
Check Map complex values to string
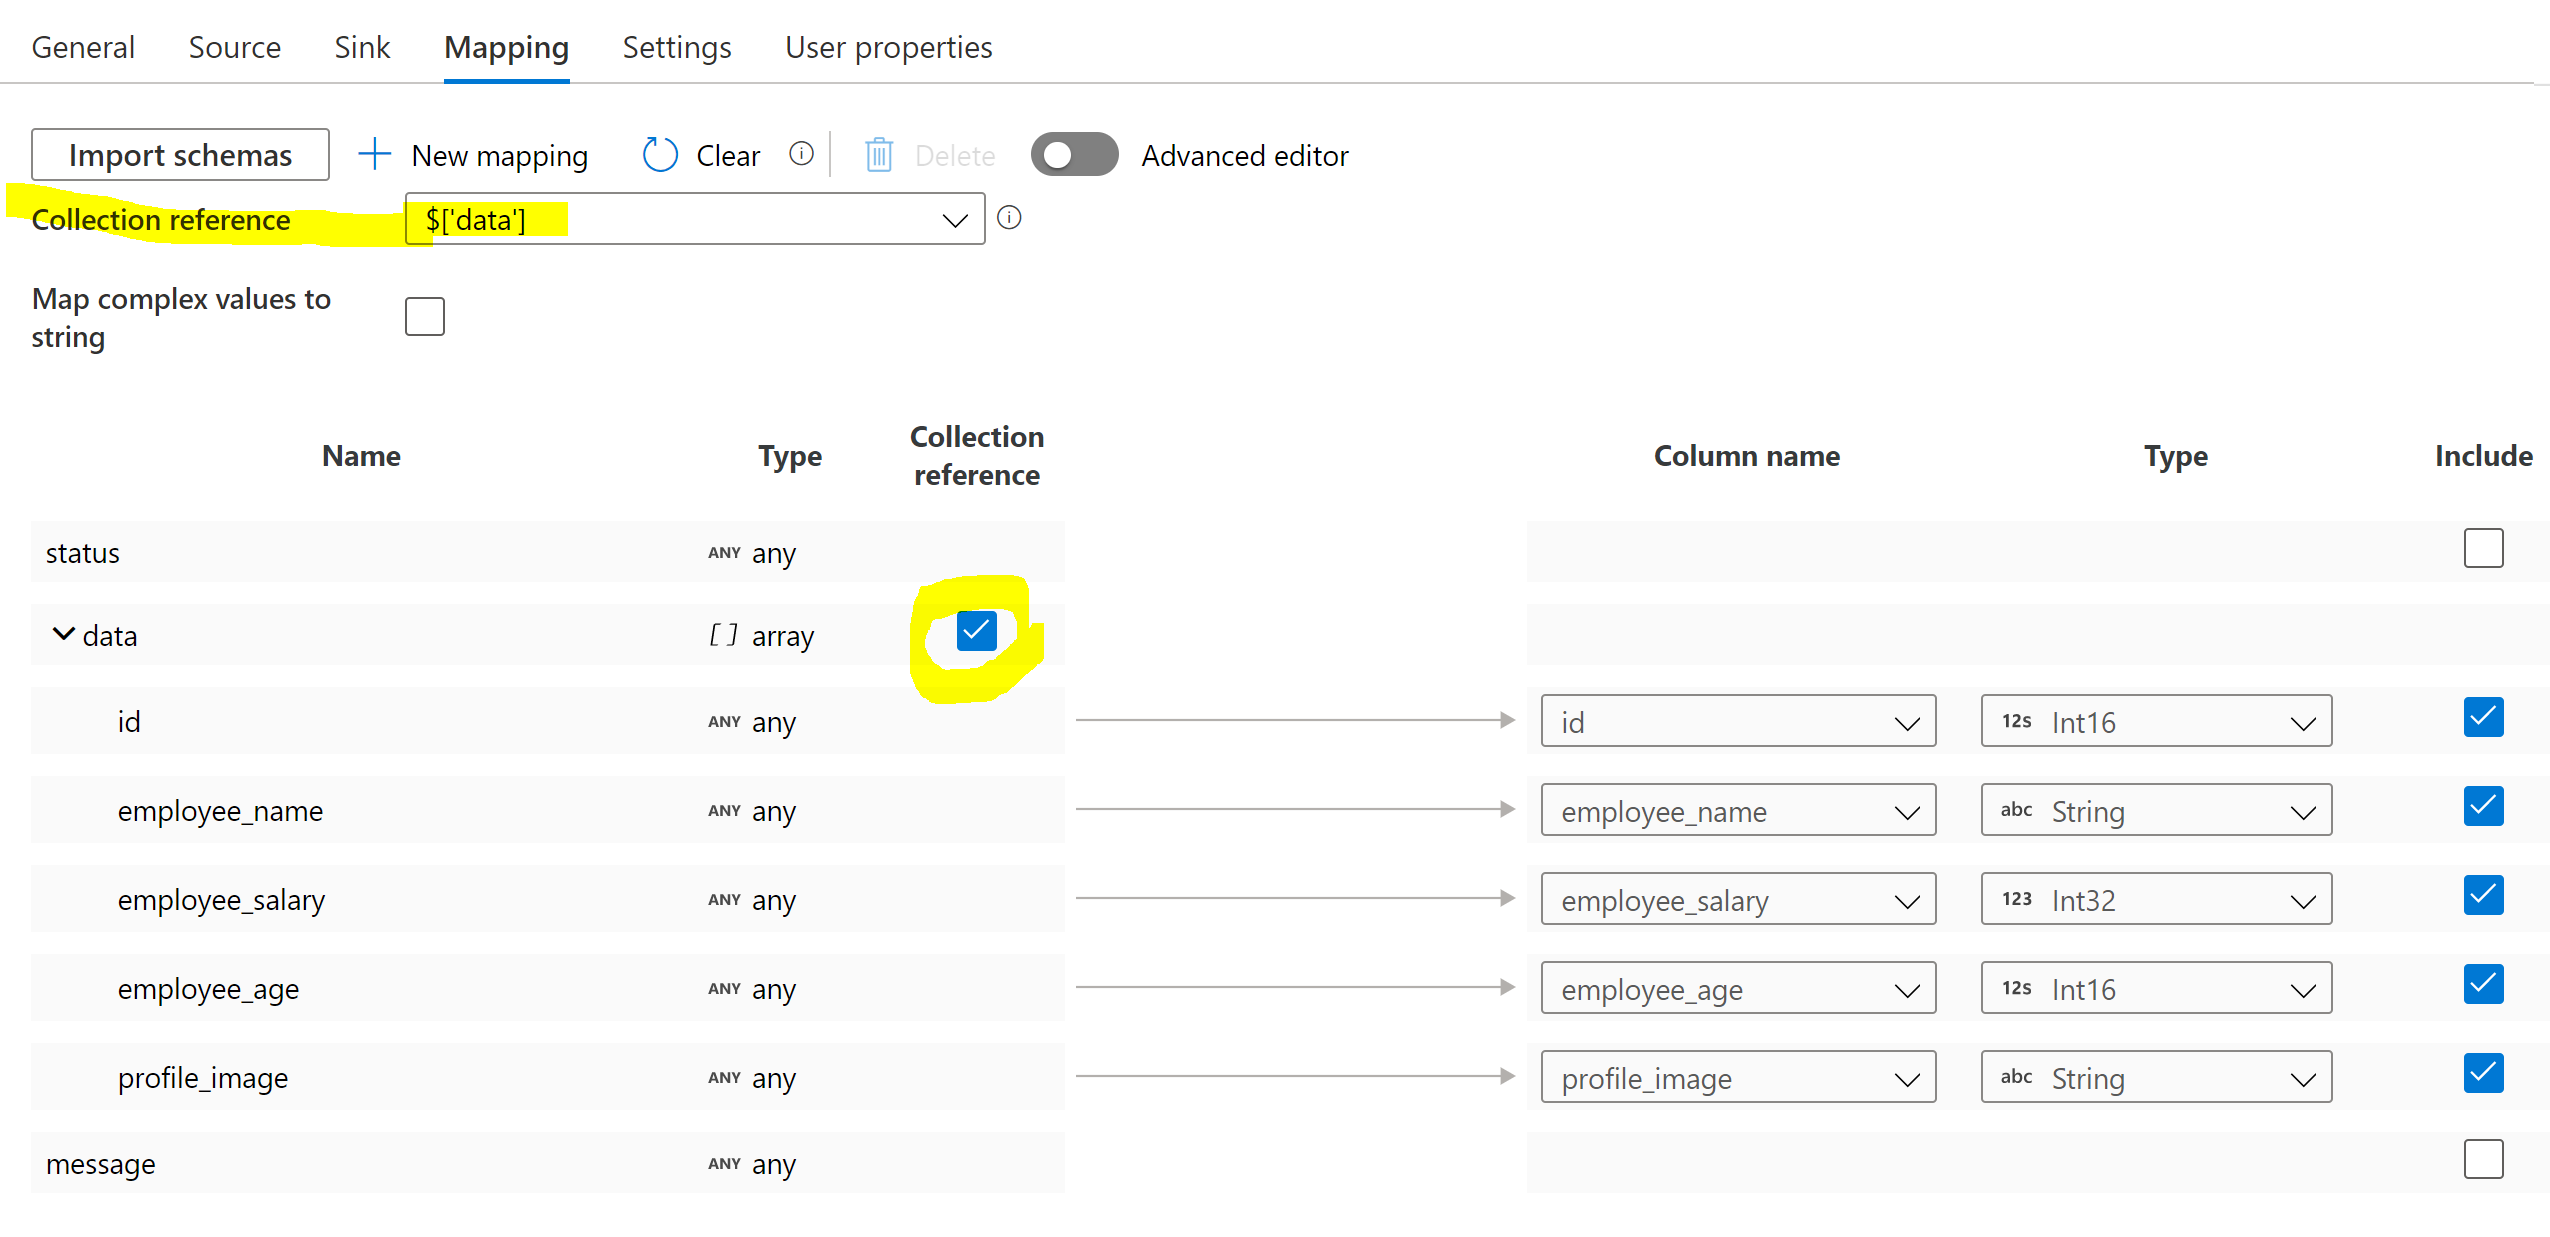pos(425,317)
